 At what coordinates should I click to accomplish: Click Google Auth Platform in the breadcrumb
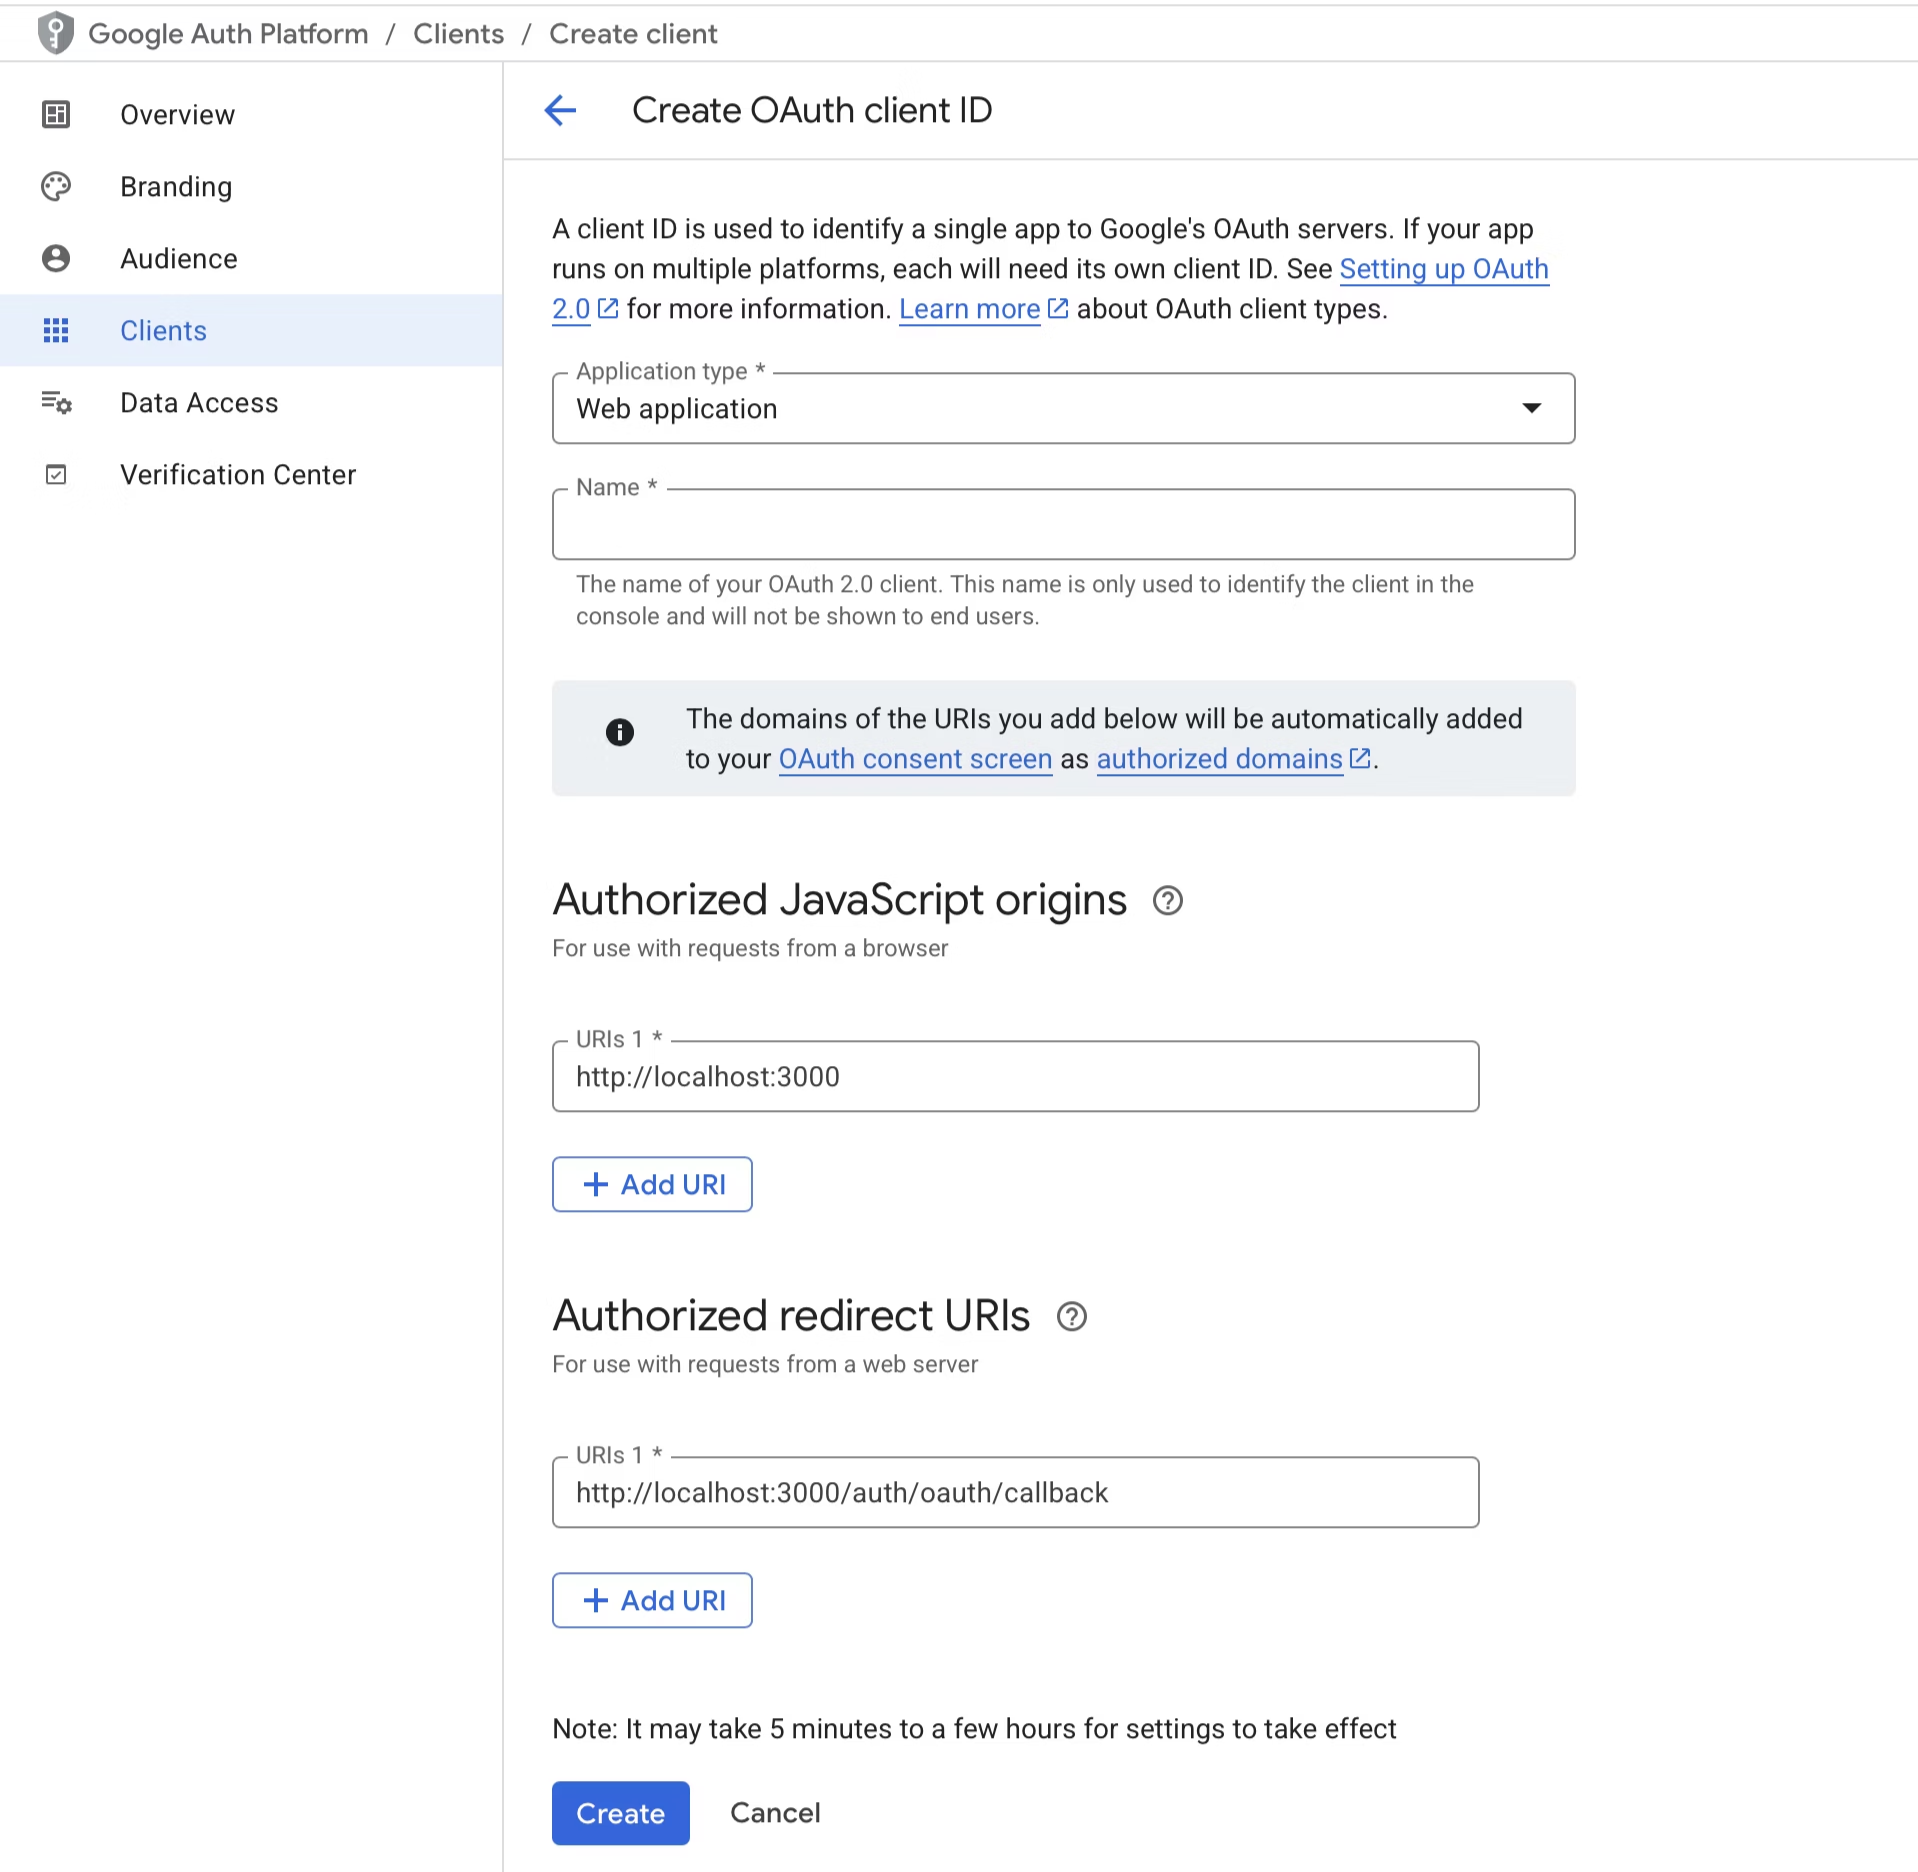[228, 33]
